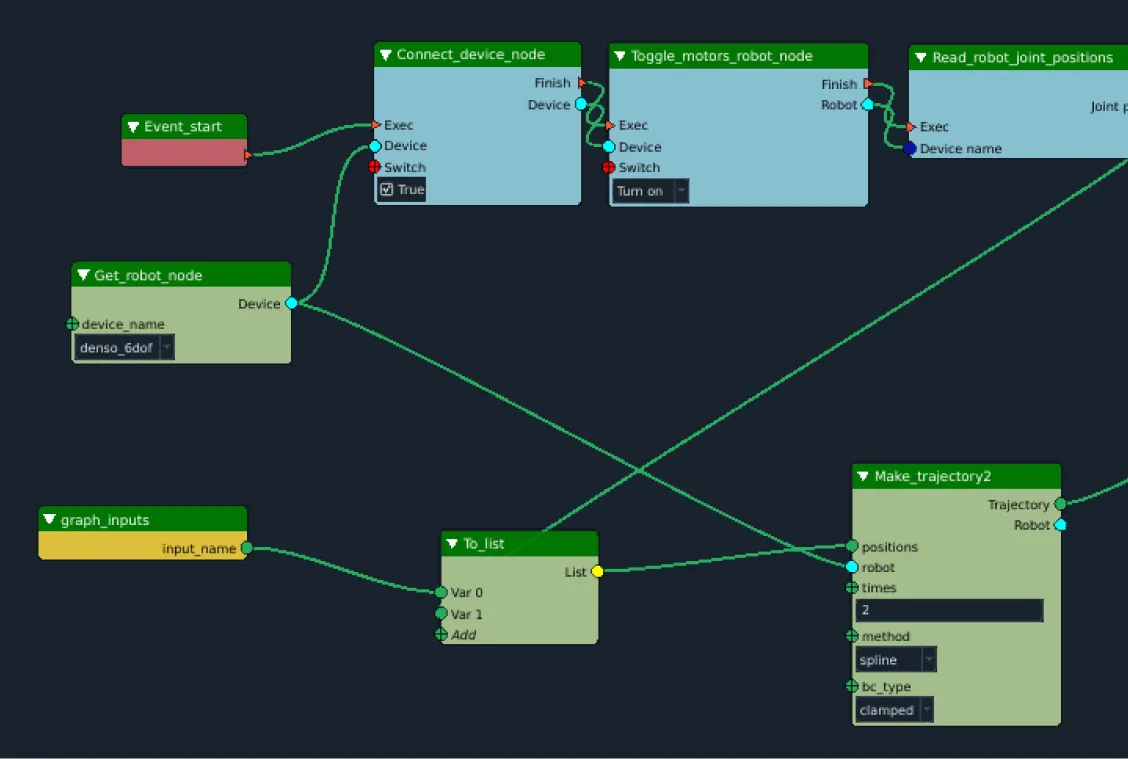Image resolution: width=1128 pixels, height=759 pixels.
Task: Click the plus icon beside device_name on Get_robot_node
Action: [x=71, y=324]
